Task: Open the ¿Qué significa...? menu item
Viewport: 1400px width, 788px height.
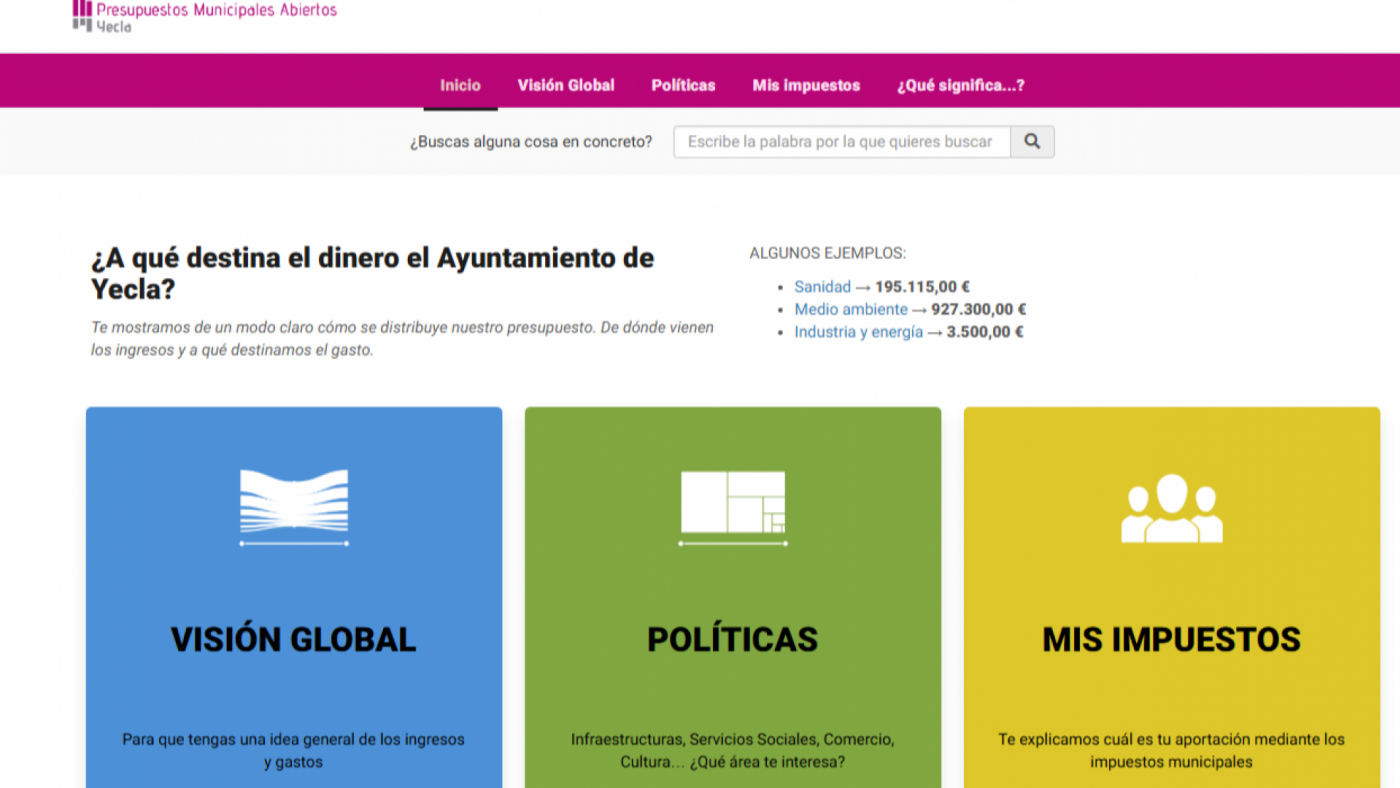Action: tap(960, 85)
